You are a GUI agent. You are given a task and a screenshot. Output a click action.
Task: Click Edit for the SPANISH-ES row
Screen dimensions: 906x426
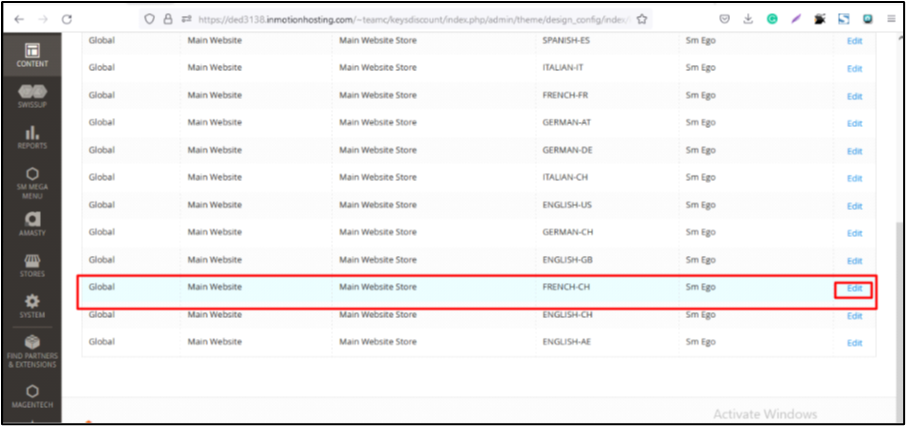854,41
